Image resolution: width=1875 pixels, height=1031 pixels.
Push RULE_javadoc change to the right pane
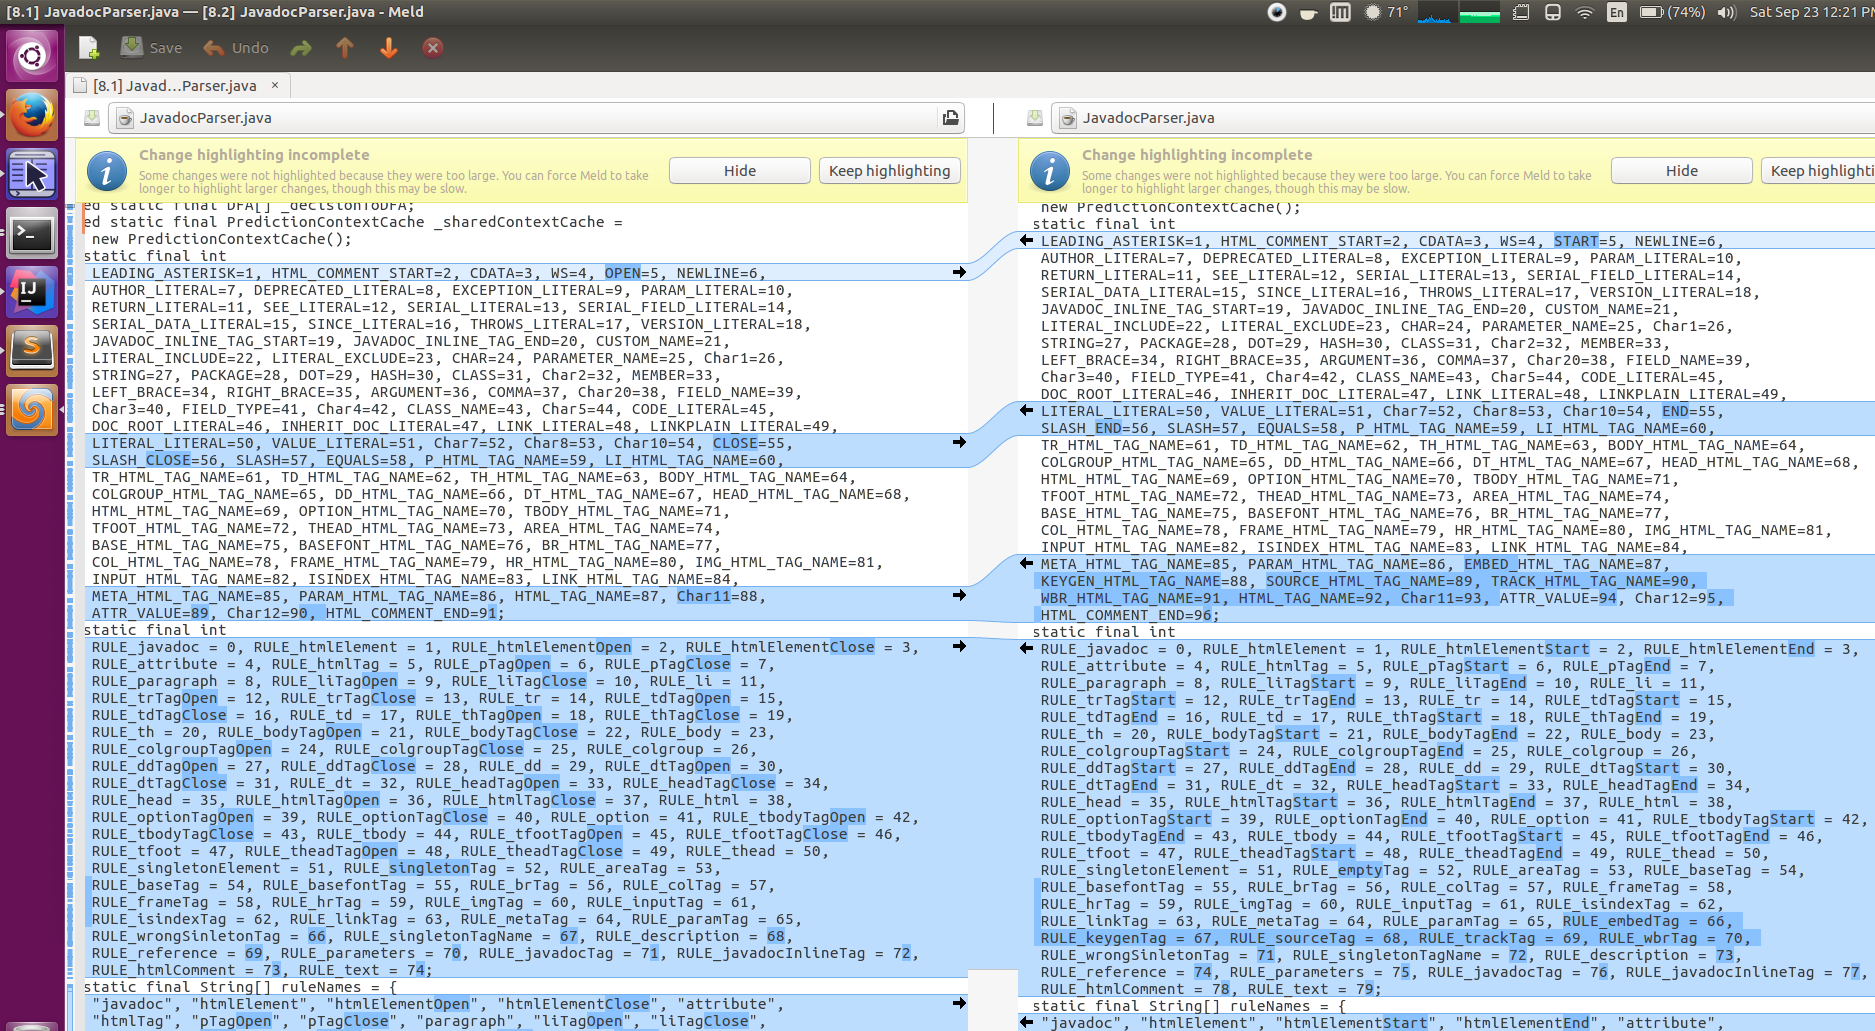coord(959,646)
